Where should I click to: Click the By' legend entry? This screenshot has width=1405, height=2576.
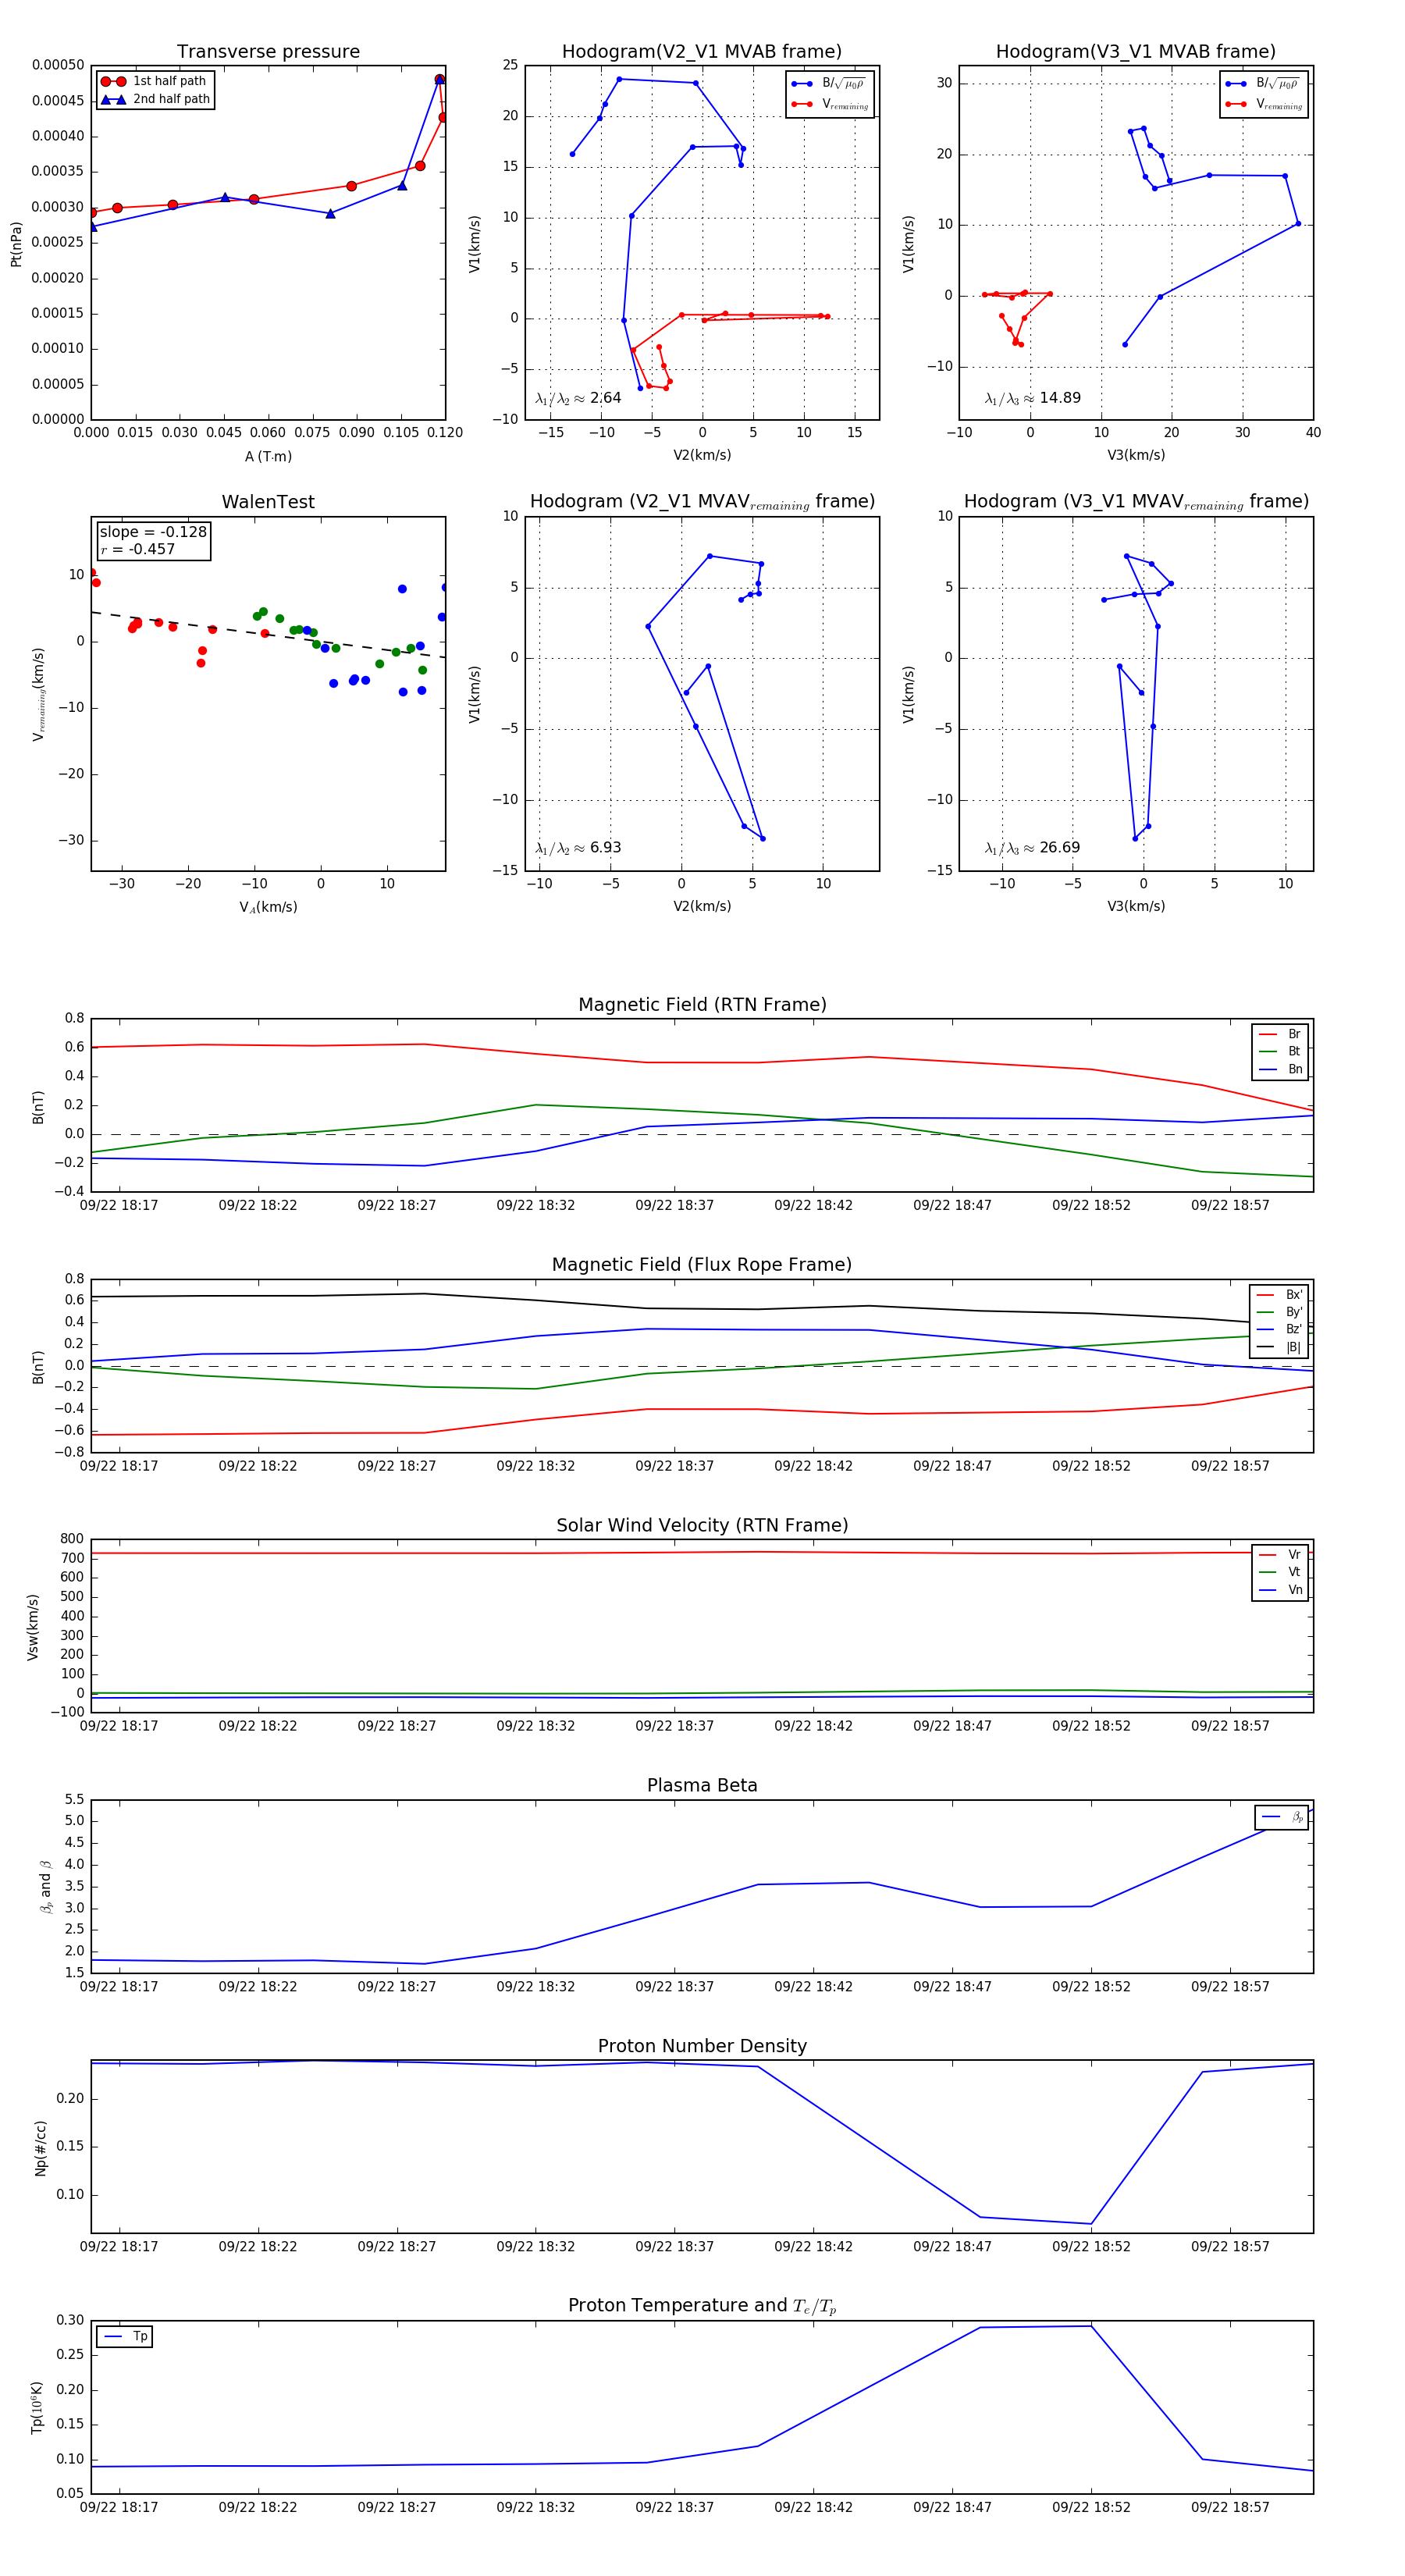[x=1280, y=1312]
